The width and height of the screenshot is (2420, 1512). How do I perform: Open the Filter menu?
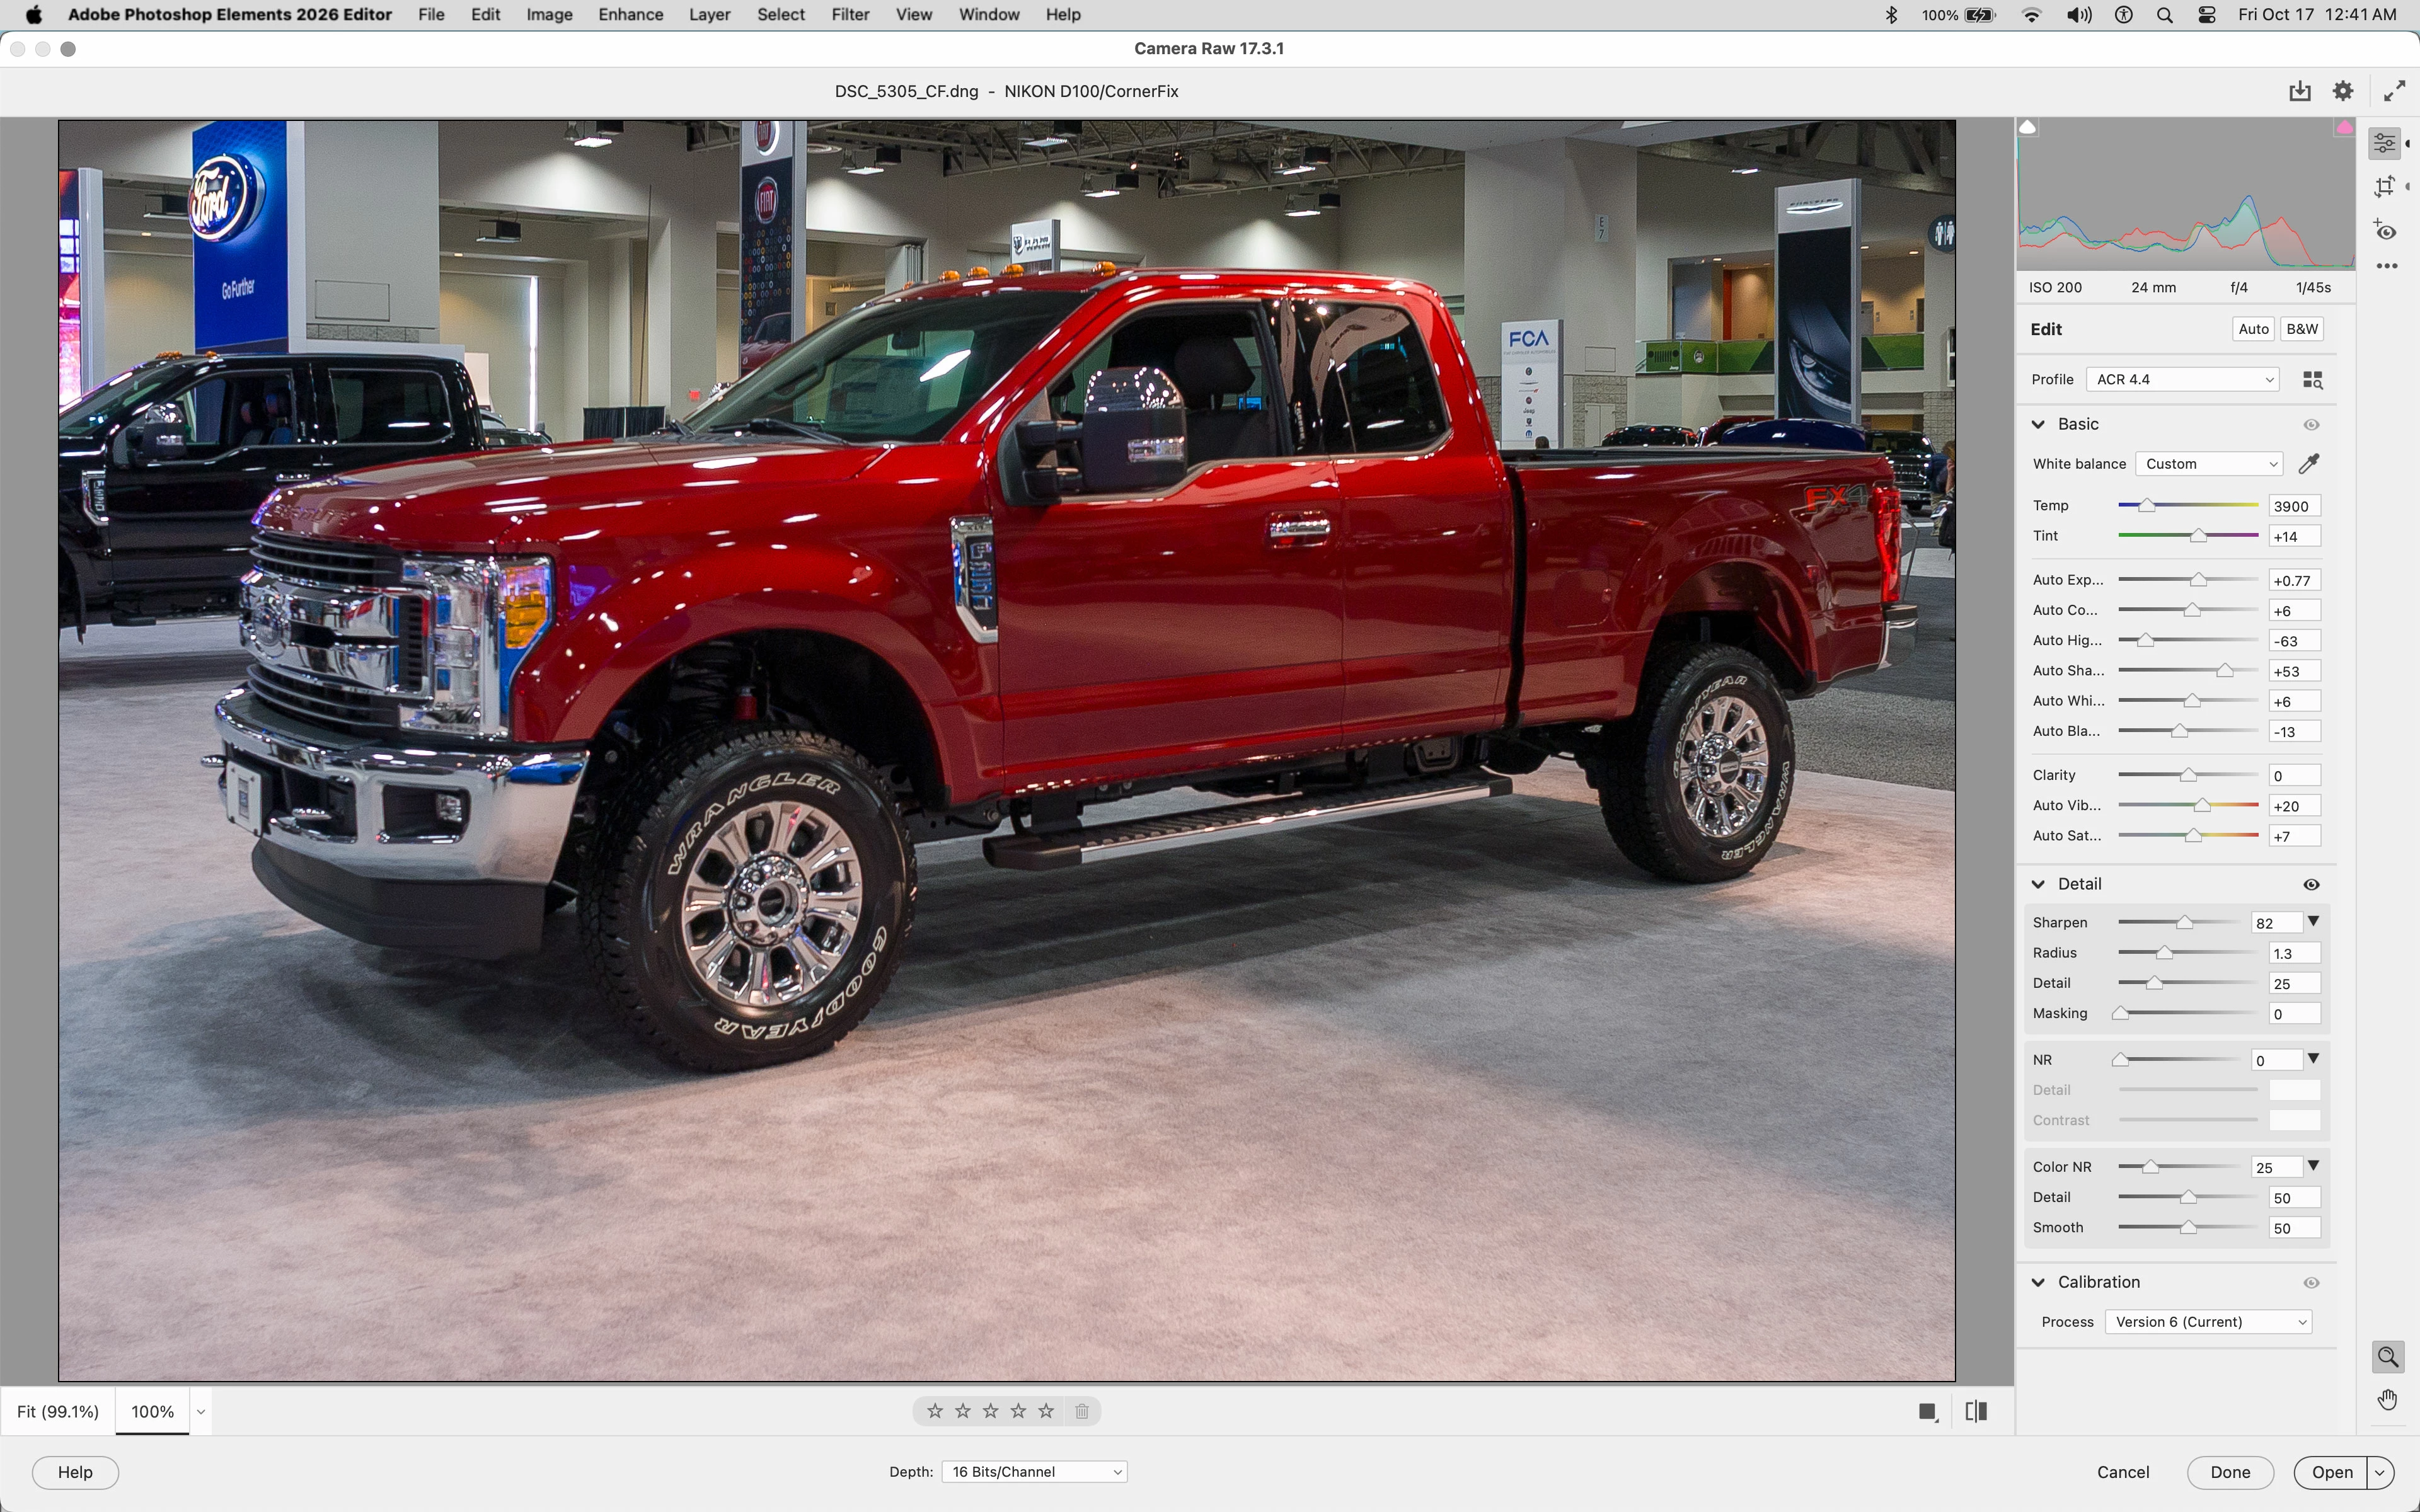pos(850,15)
